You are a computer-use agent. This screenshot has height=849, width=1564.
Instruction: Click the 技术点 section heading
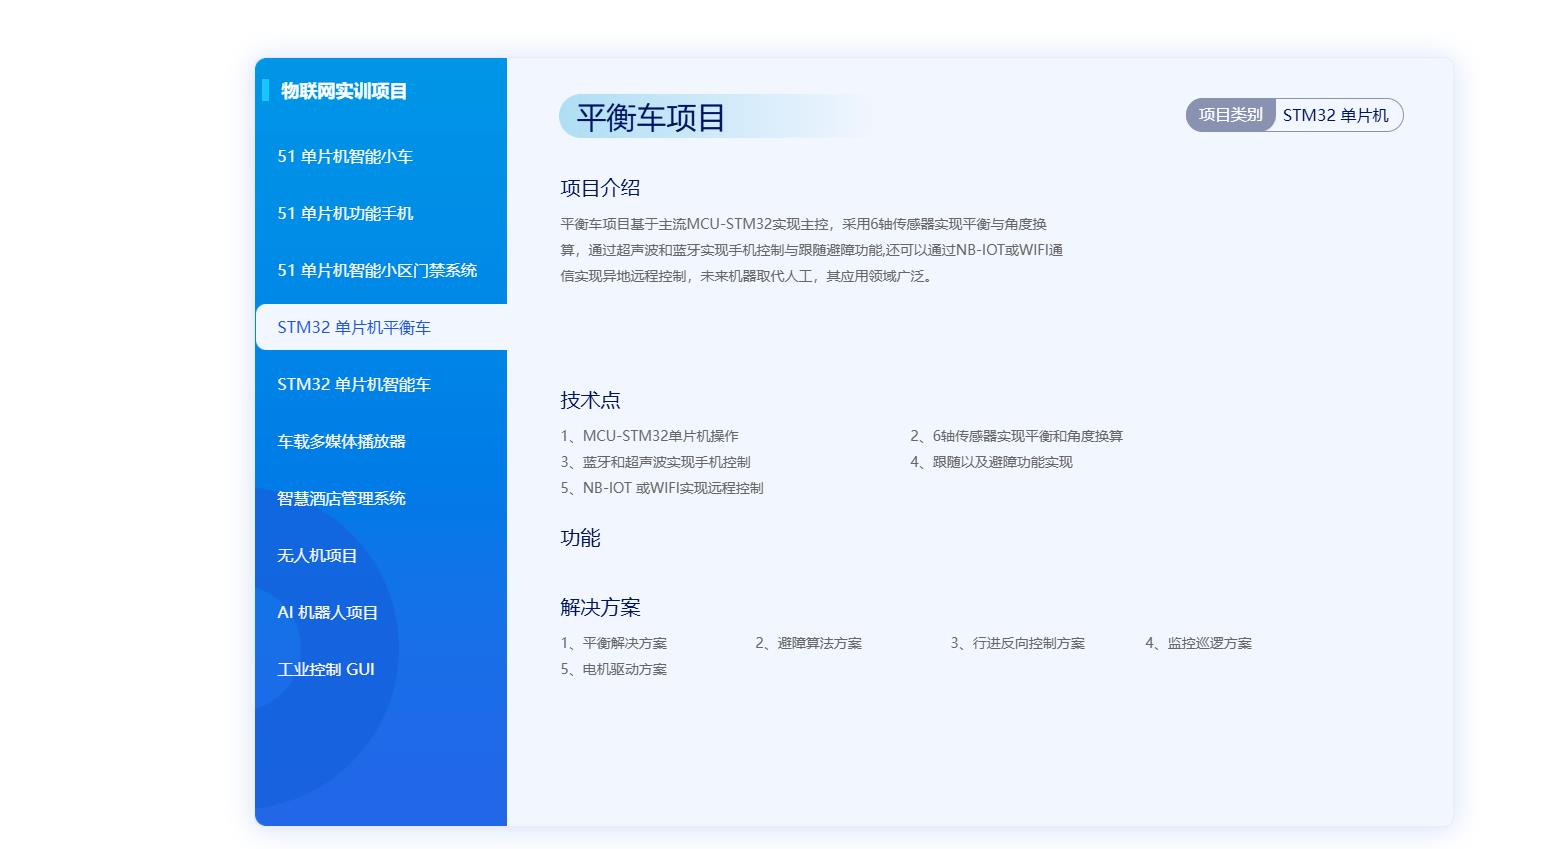(x=590, y=400)
